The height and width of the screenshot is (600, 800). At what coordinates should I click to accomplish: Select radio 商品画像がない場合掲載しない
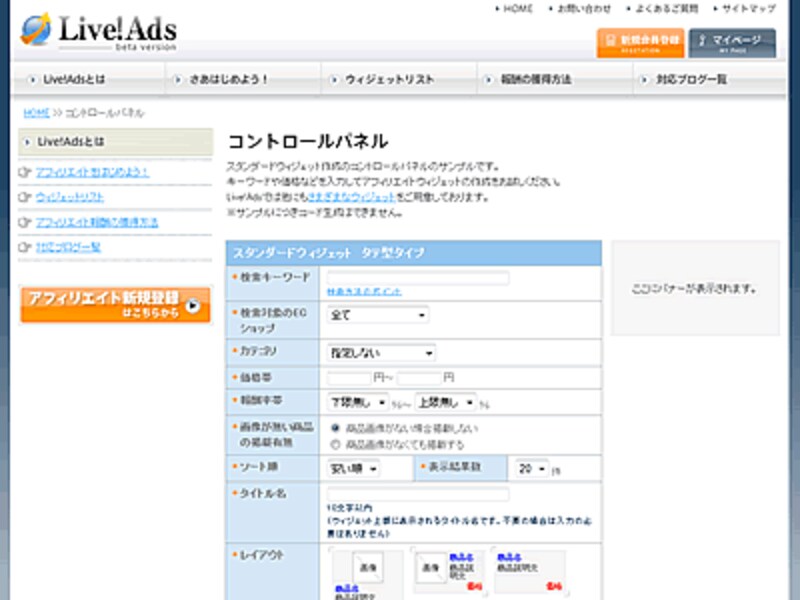pyautogui.click(x=335, y=428)
